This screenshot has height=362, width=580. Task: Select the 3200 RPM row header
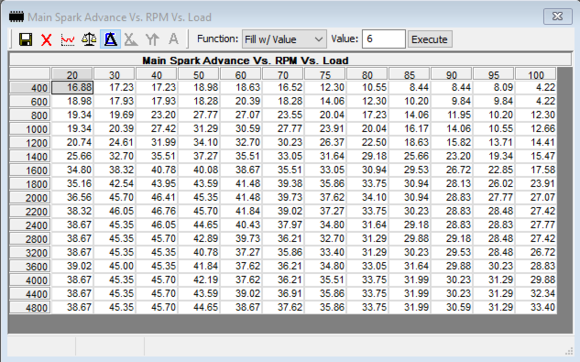pos(30,253)
